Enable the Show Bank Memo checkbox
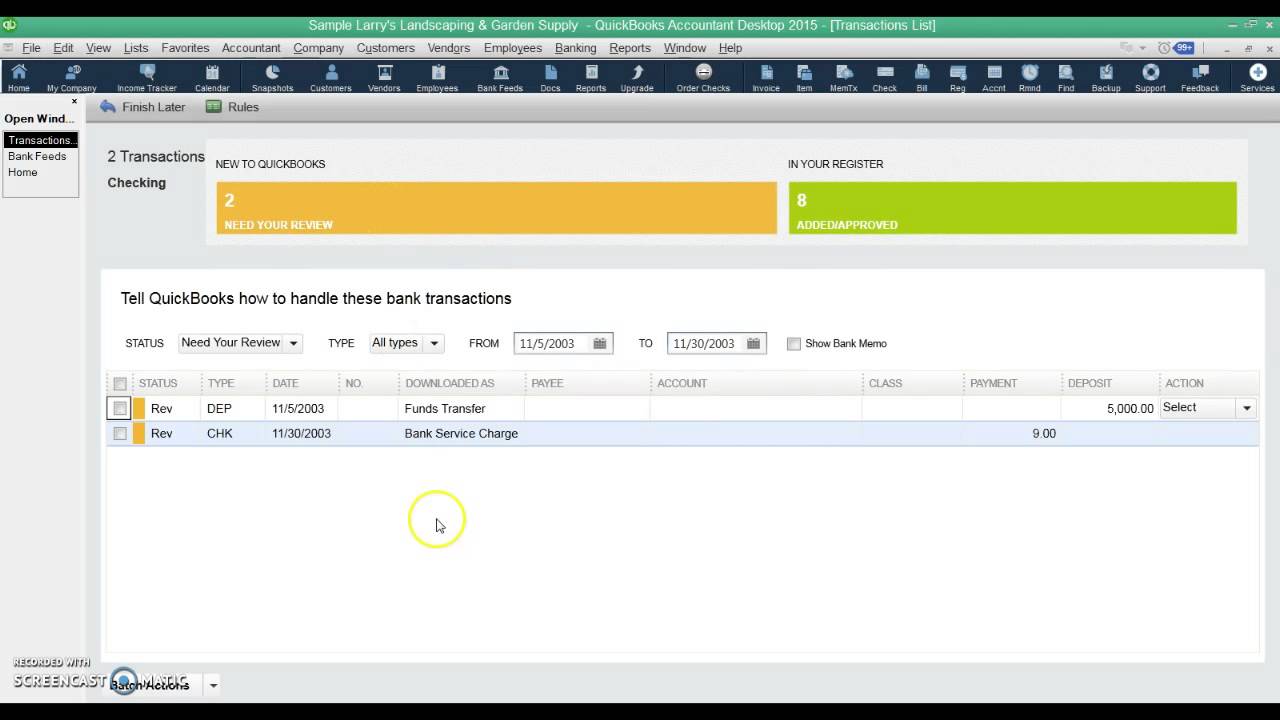 794,343
